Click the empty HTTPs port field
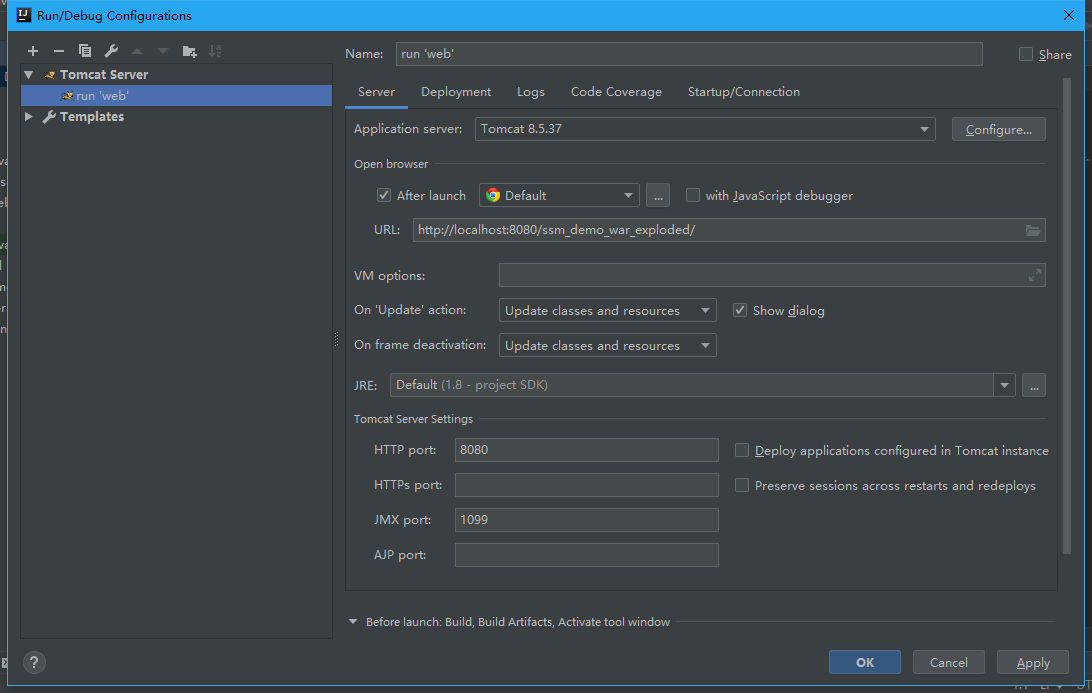Viewport: 1092px width, 693px height. pos(586,485)
